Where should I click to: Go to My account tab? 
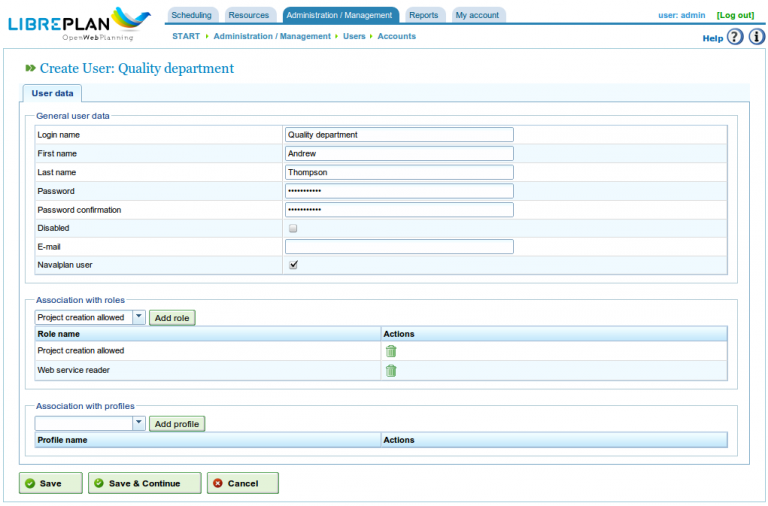[x=476, y=15]
